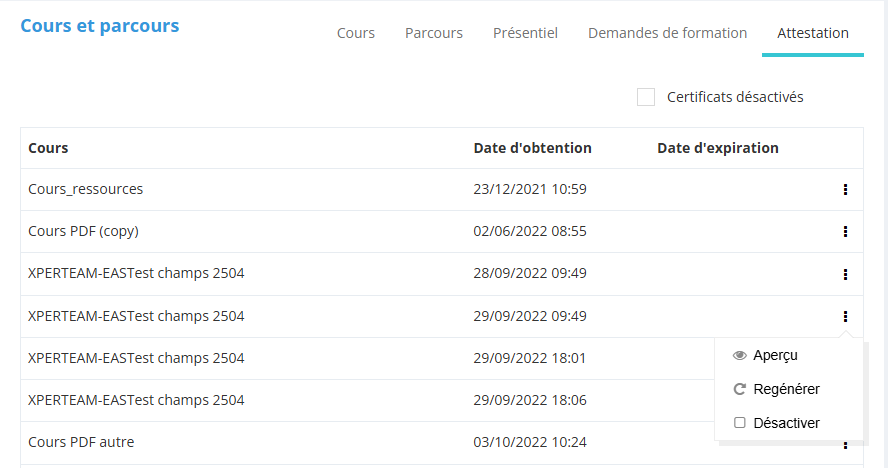This screenshot has width=888, height=468.
Task: Click the eye icon beside Aperçu
Action: 740,355
